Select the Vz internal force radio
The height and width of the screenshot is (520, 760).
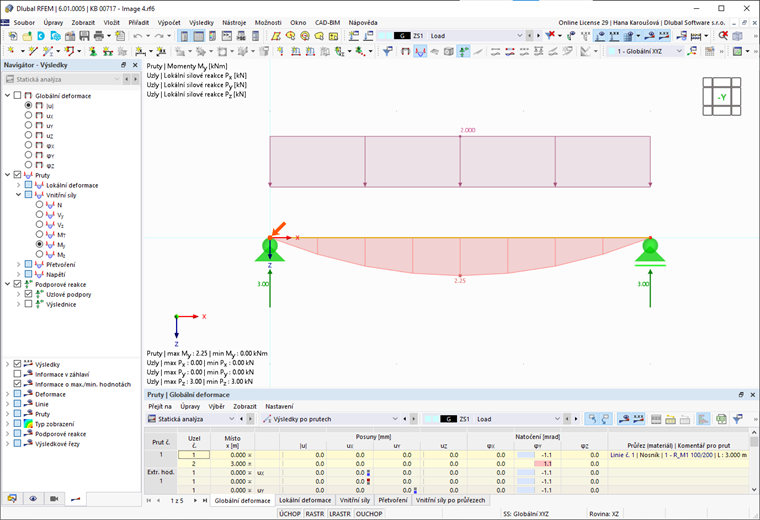tap(39, 224)
